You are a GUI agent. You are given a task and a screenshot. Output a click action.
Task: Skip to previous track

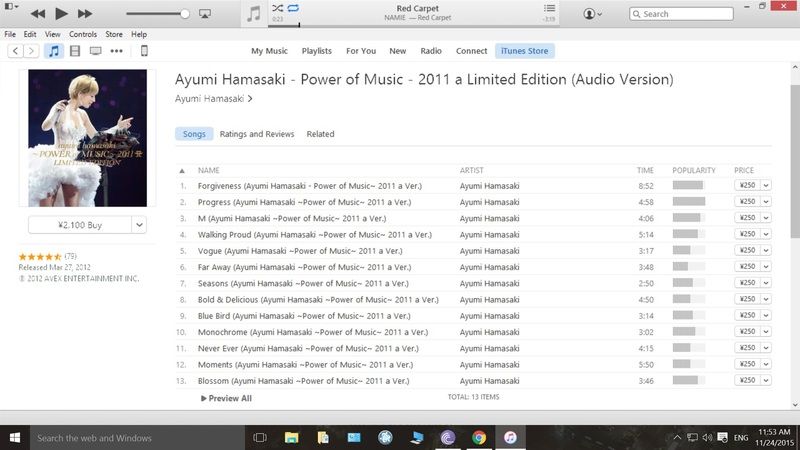(38, 14)
